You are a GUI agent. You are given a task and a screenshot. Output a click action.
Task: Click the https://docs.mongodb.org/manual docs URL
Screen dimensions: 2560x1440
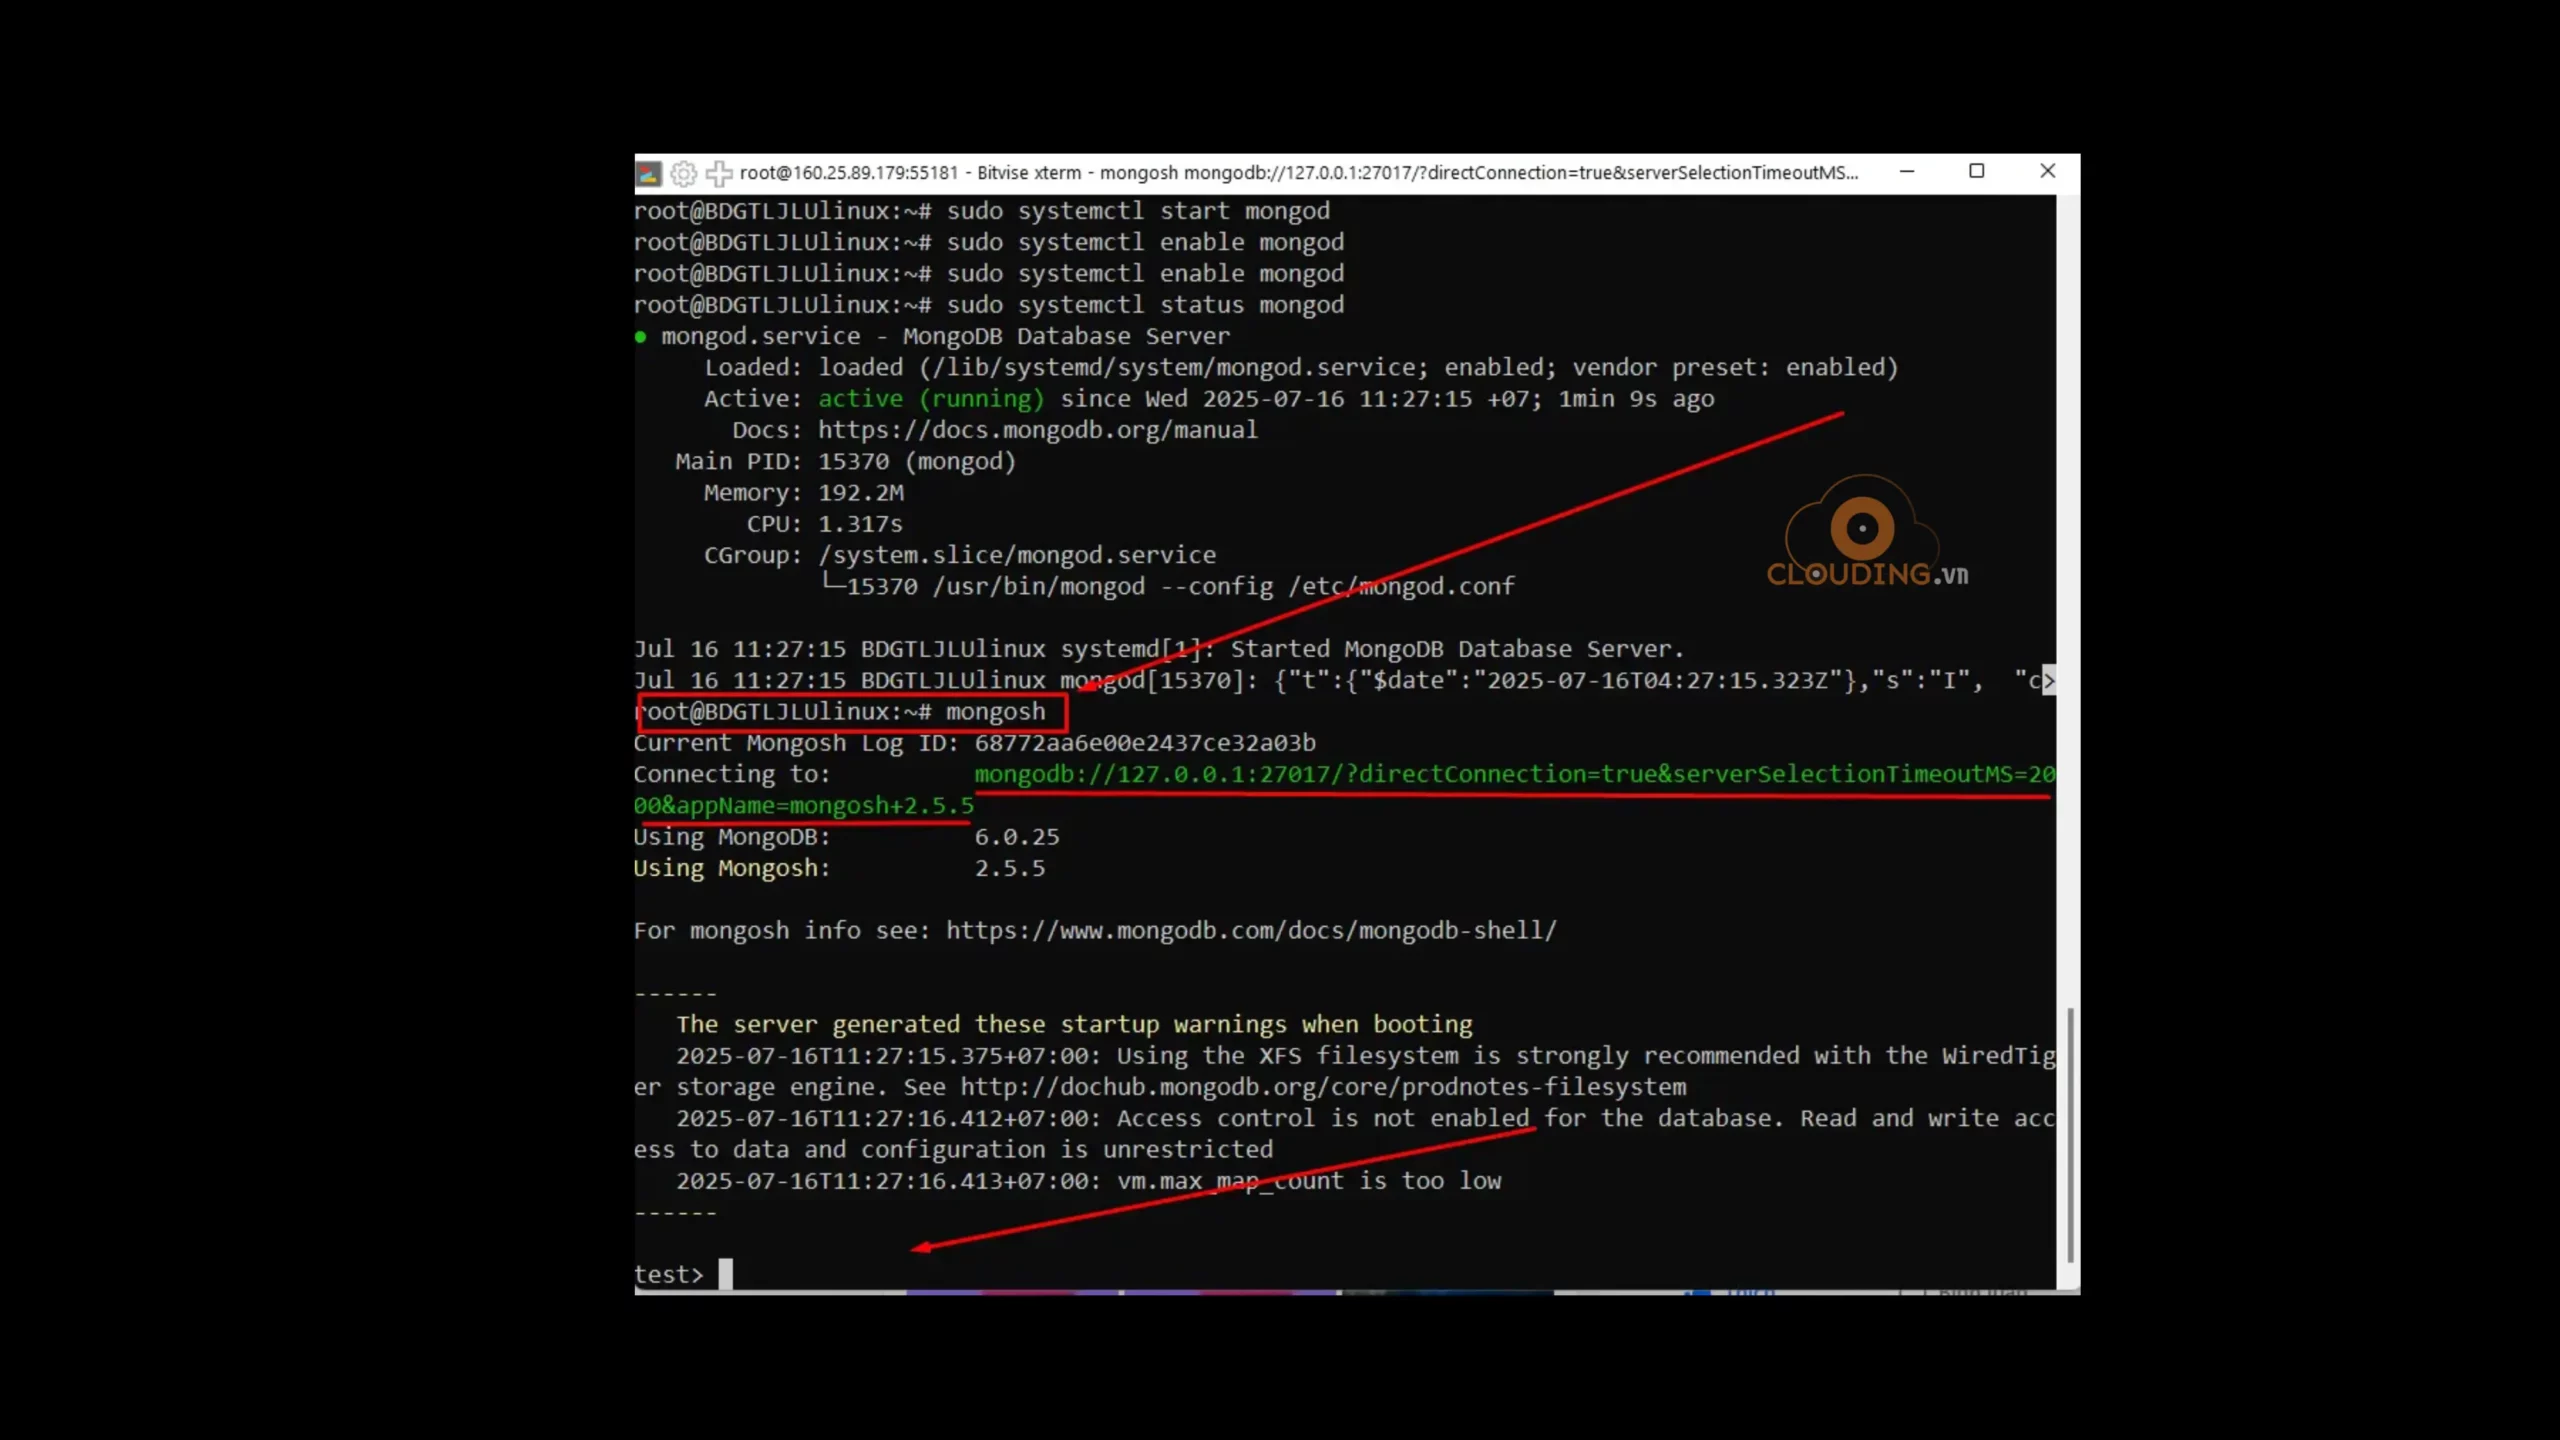tap(1037, 430)
